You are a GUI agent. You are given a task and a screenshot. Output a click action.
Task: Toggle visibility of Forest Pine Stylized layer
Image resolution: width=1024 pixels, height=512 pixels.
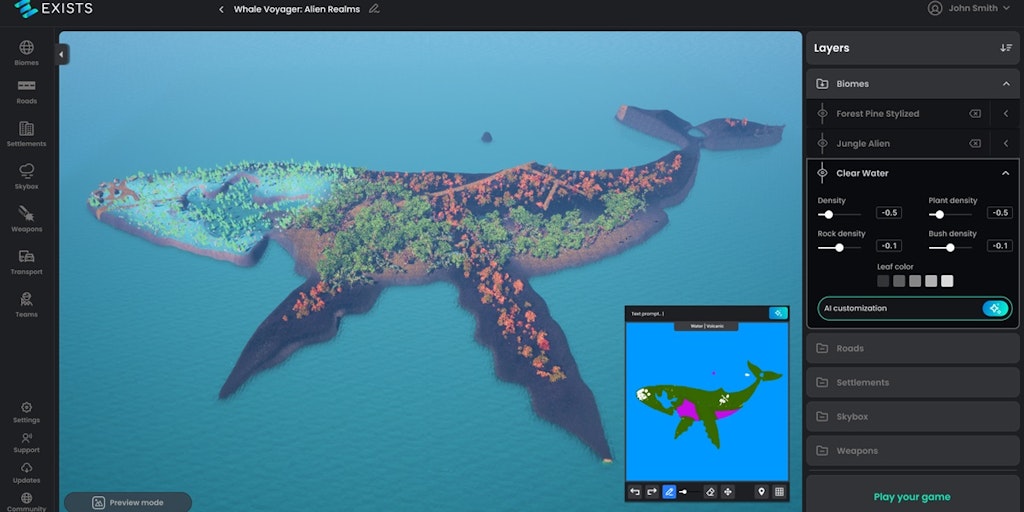point(822,114)
